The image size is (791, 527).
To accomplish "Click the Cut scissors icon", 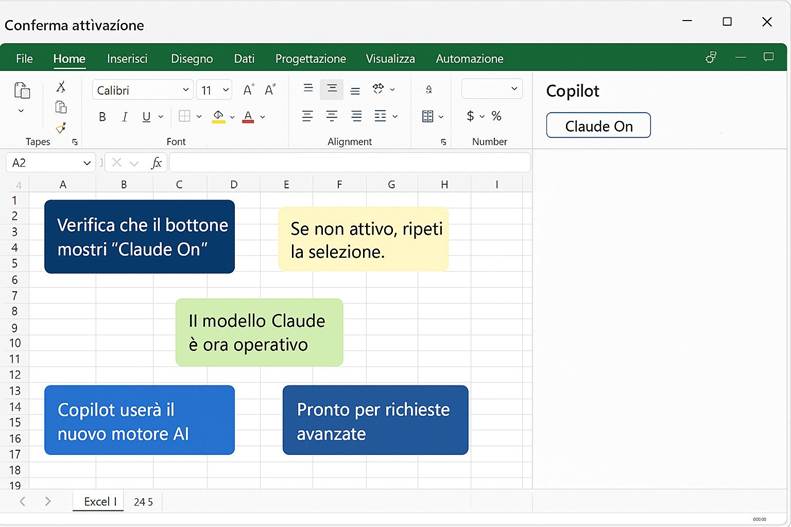I will point(61,87).
